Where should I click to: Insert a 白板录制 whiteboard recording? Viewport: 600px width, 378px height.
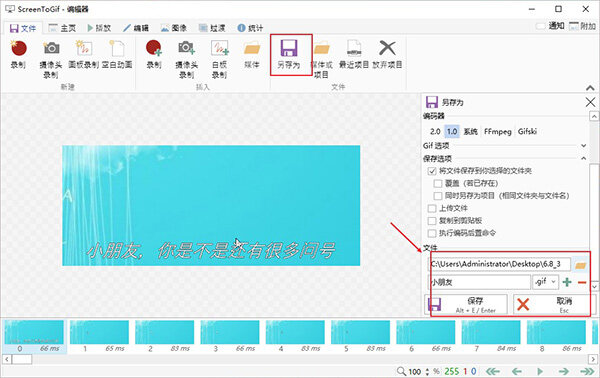219,59
